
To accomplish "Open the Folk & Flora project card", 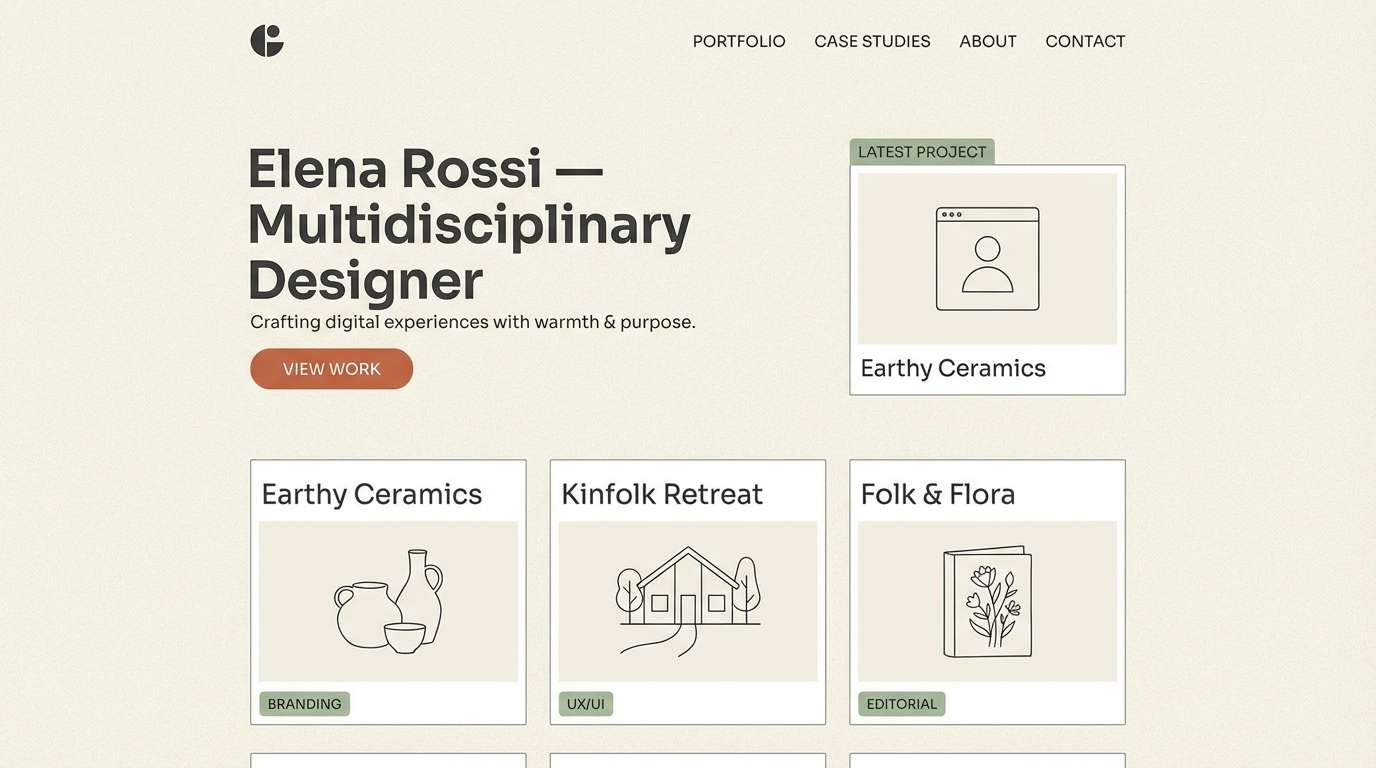I will (x=987, y=592).
